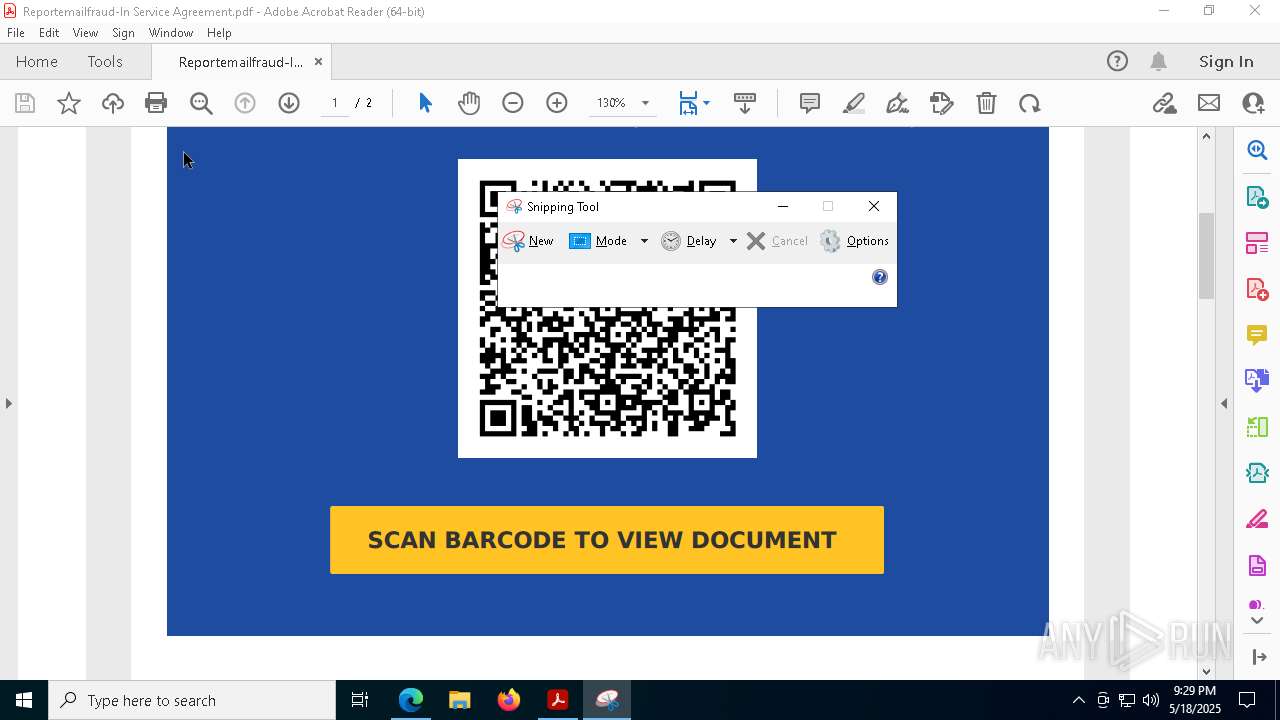Image resolution: width=1280 pixels, height=720 pixels.
Task: Open the Help question mark icon in Acrobat
Action: coord(1117,61)
